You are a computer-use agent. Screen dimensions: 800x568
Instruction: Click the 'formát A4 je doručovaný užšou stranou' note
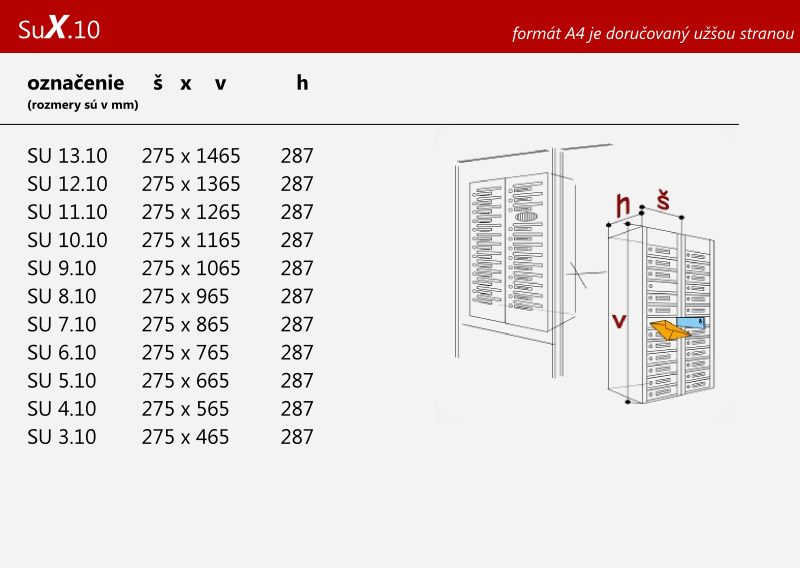click(653, 34)
